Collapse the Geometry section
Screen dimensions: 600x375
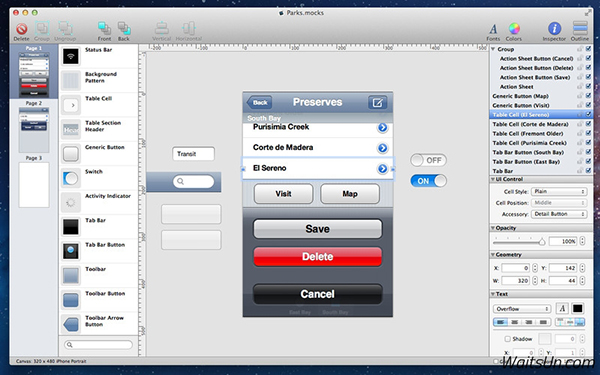coord(493,254)
